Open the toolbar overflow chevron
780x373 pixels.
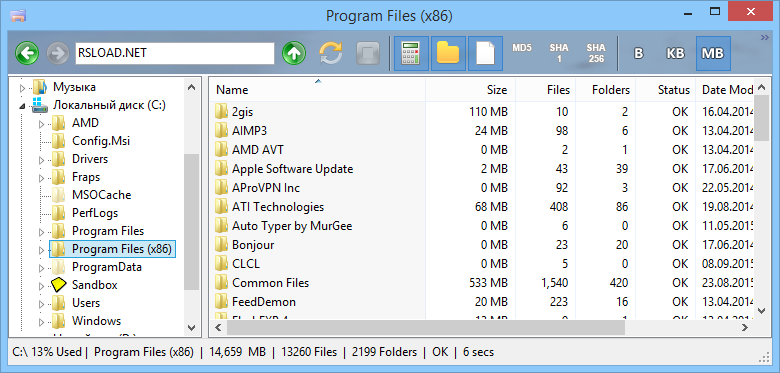(765, 38)
